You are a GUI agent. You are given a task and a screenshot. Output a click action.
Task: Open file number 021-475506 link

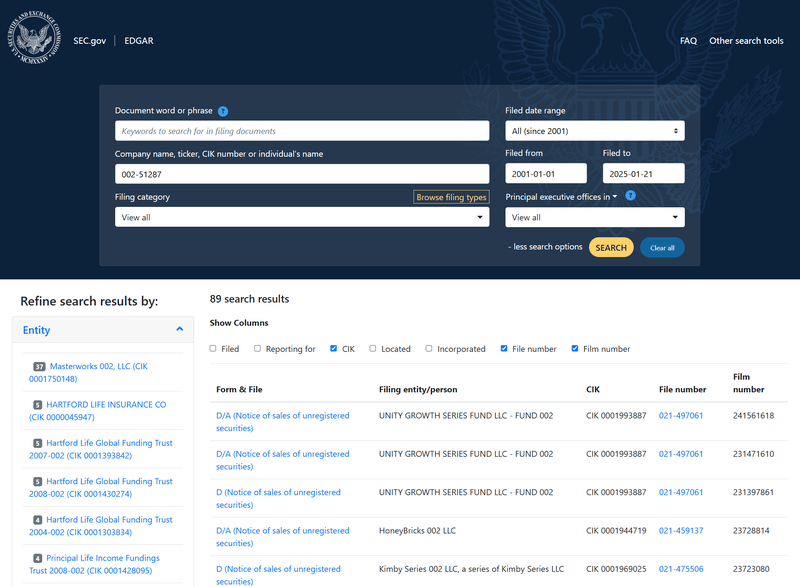[x=681, y=569]
